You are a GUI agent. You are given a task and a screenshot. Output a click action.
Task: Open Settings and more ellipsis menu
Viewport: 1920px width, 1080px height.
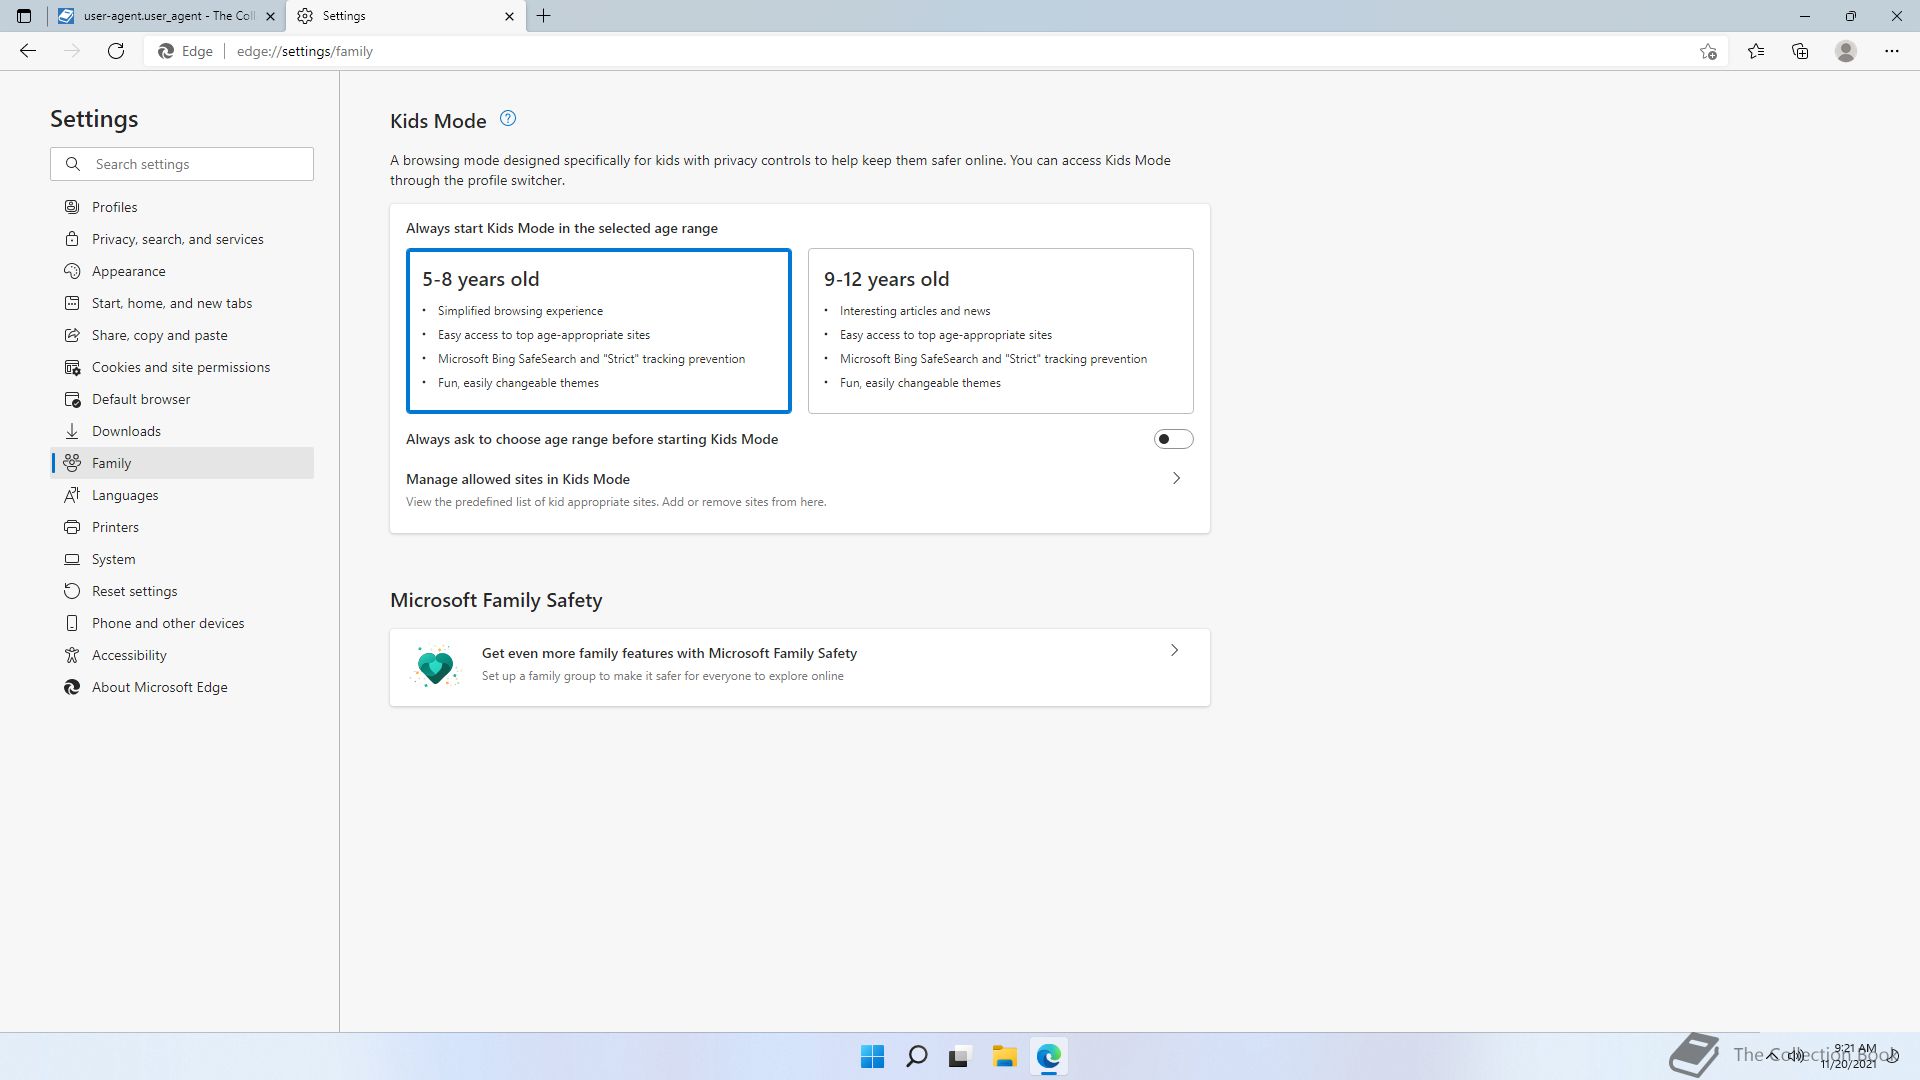1892,51
